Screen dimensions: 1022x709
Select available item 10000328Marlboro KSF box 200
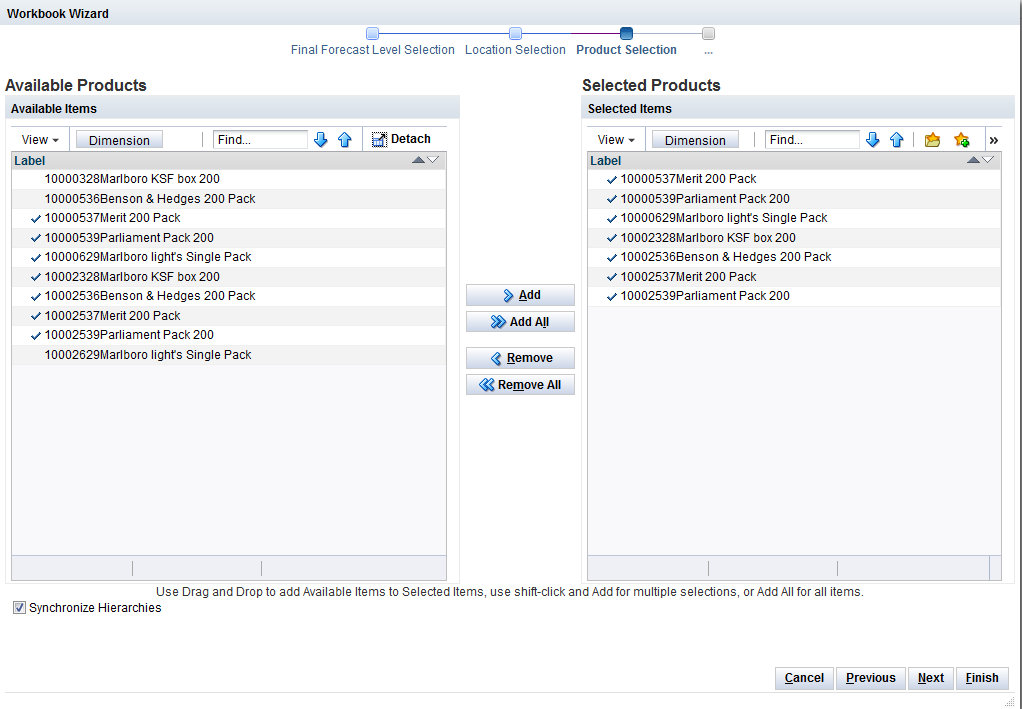(229, 179)
